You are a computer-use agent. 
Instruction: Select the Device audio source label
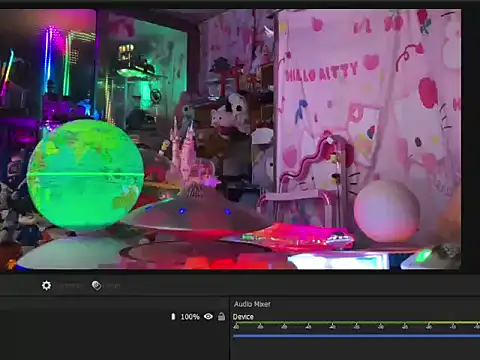coord(243,317)
